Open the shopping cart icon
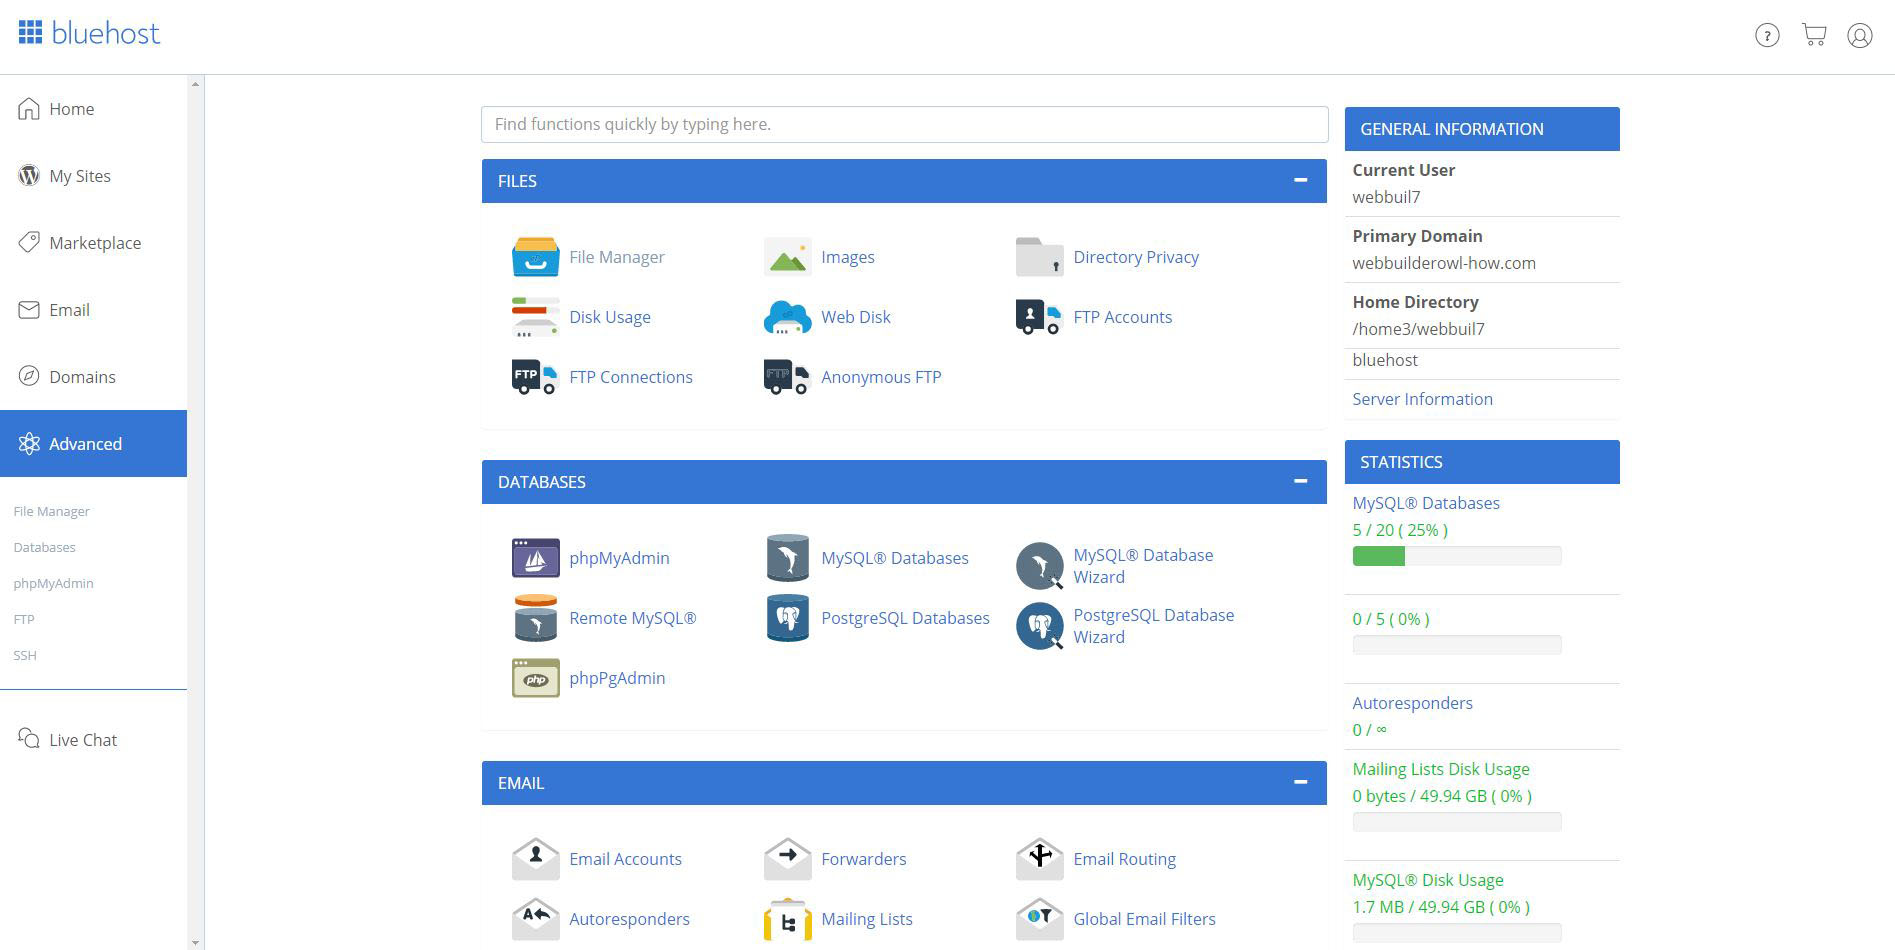The image size is (1895, 950). [1814, 35]
